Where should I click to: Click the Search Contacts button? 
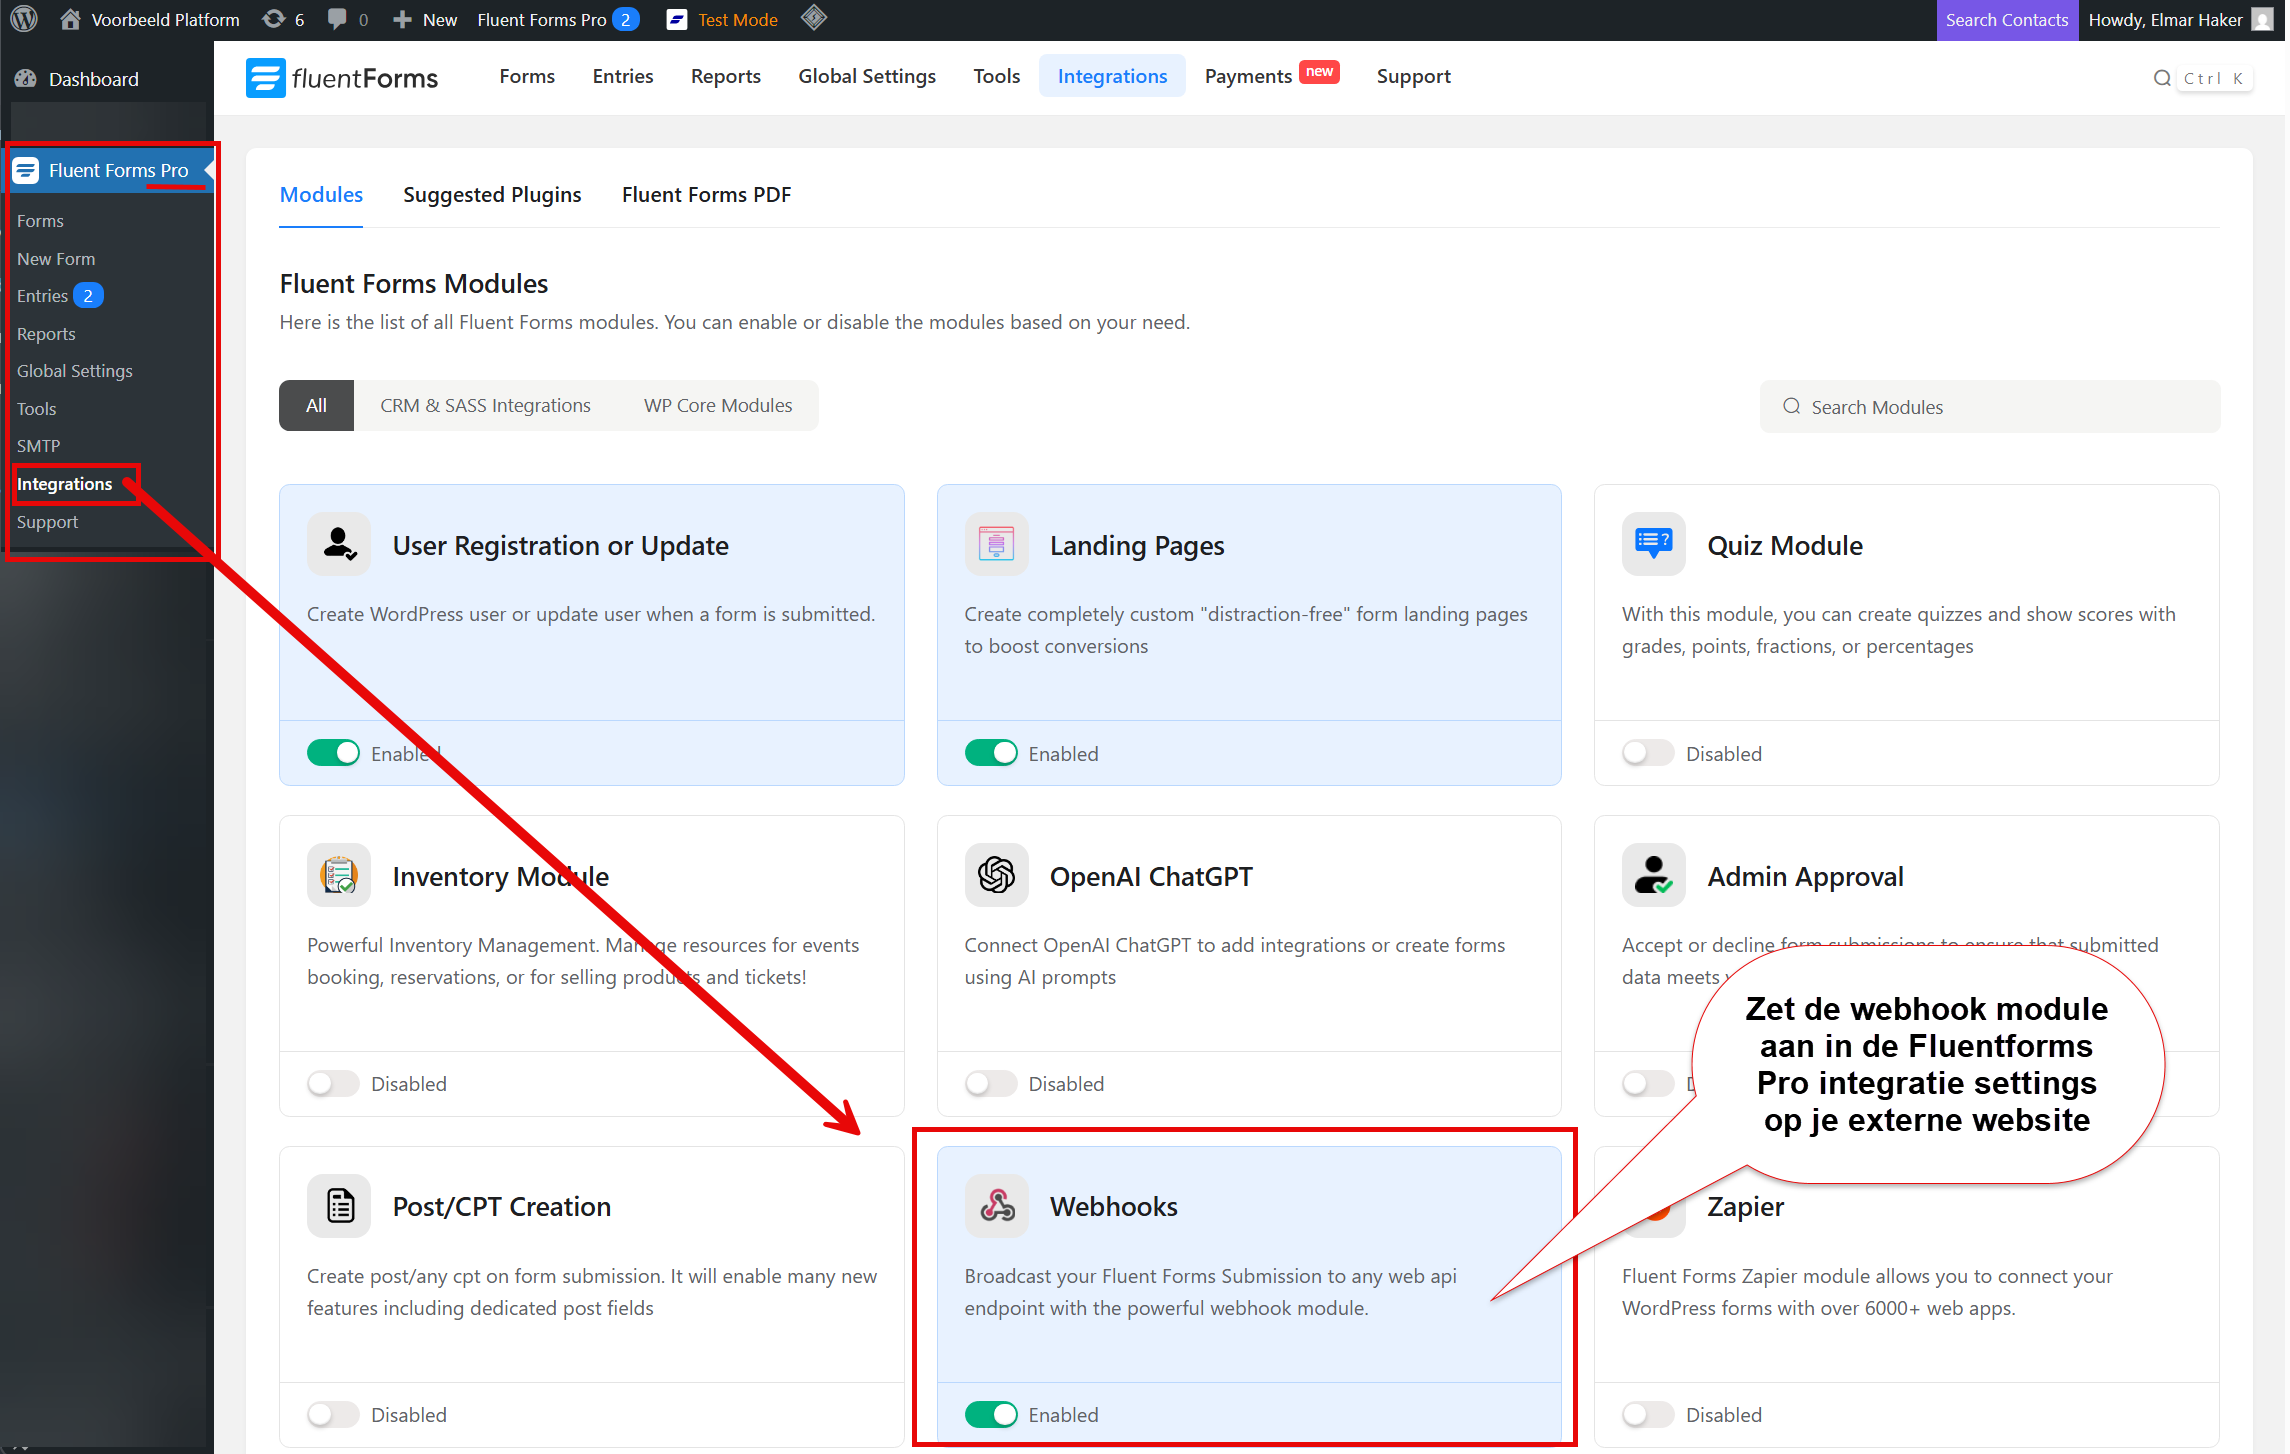(x=2006, y=20)
